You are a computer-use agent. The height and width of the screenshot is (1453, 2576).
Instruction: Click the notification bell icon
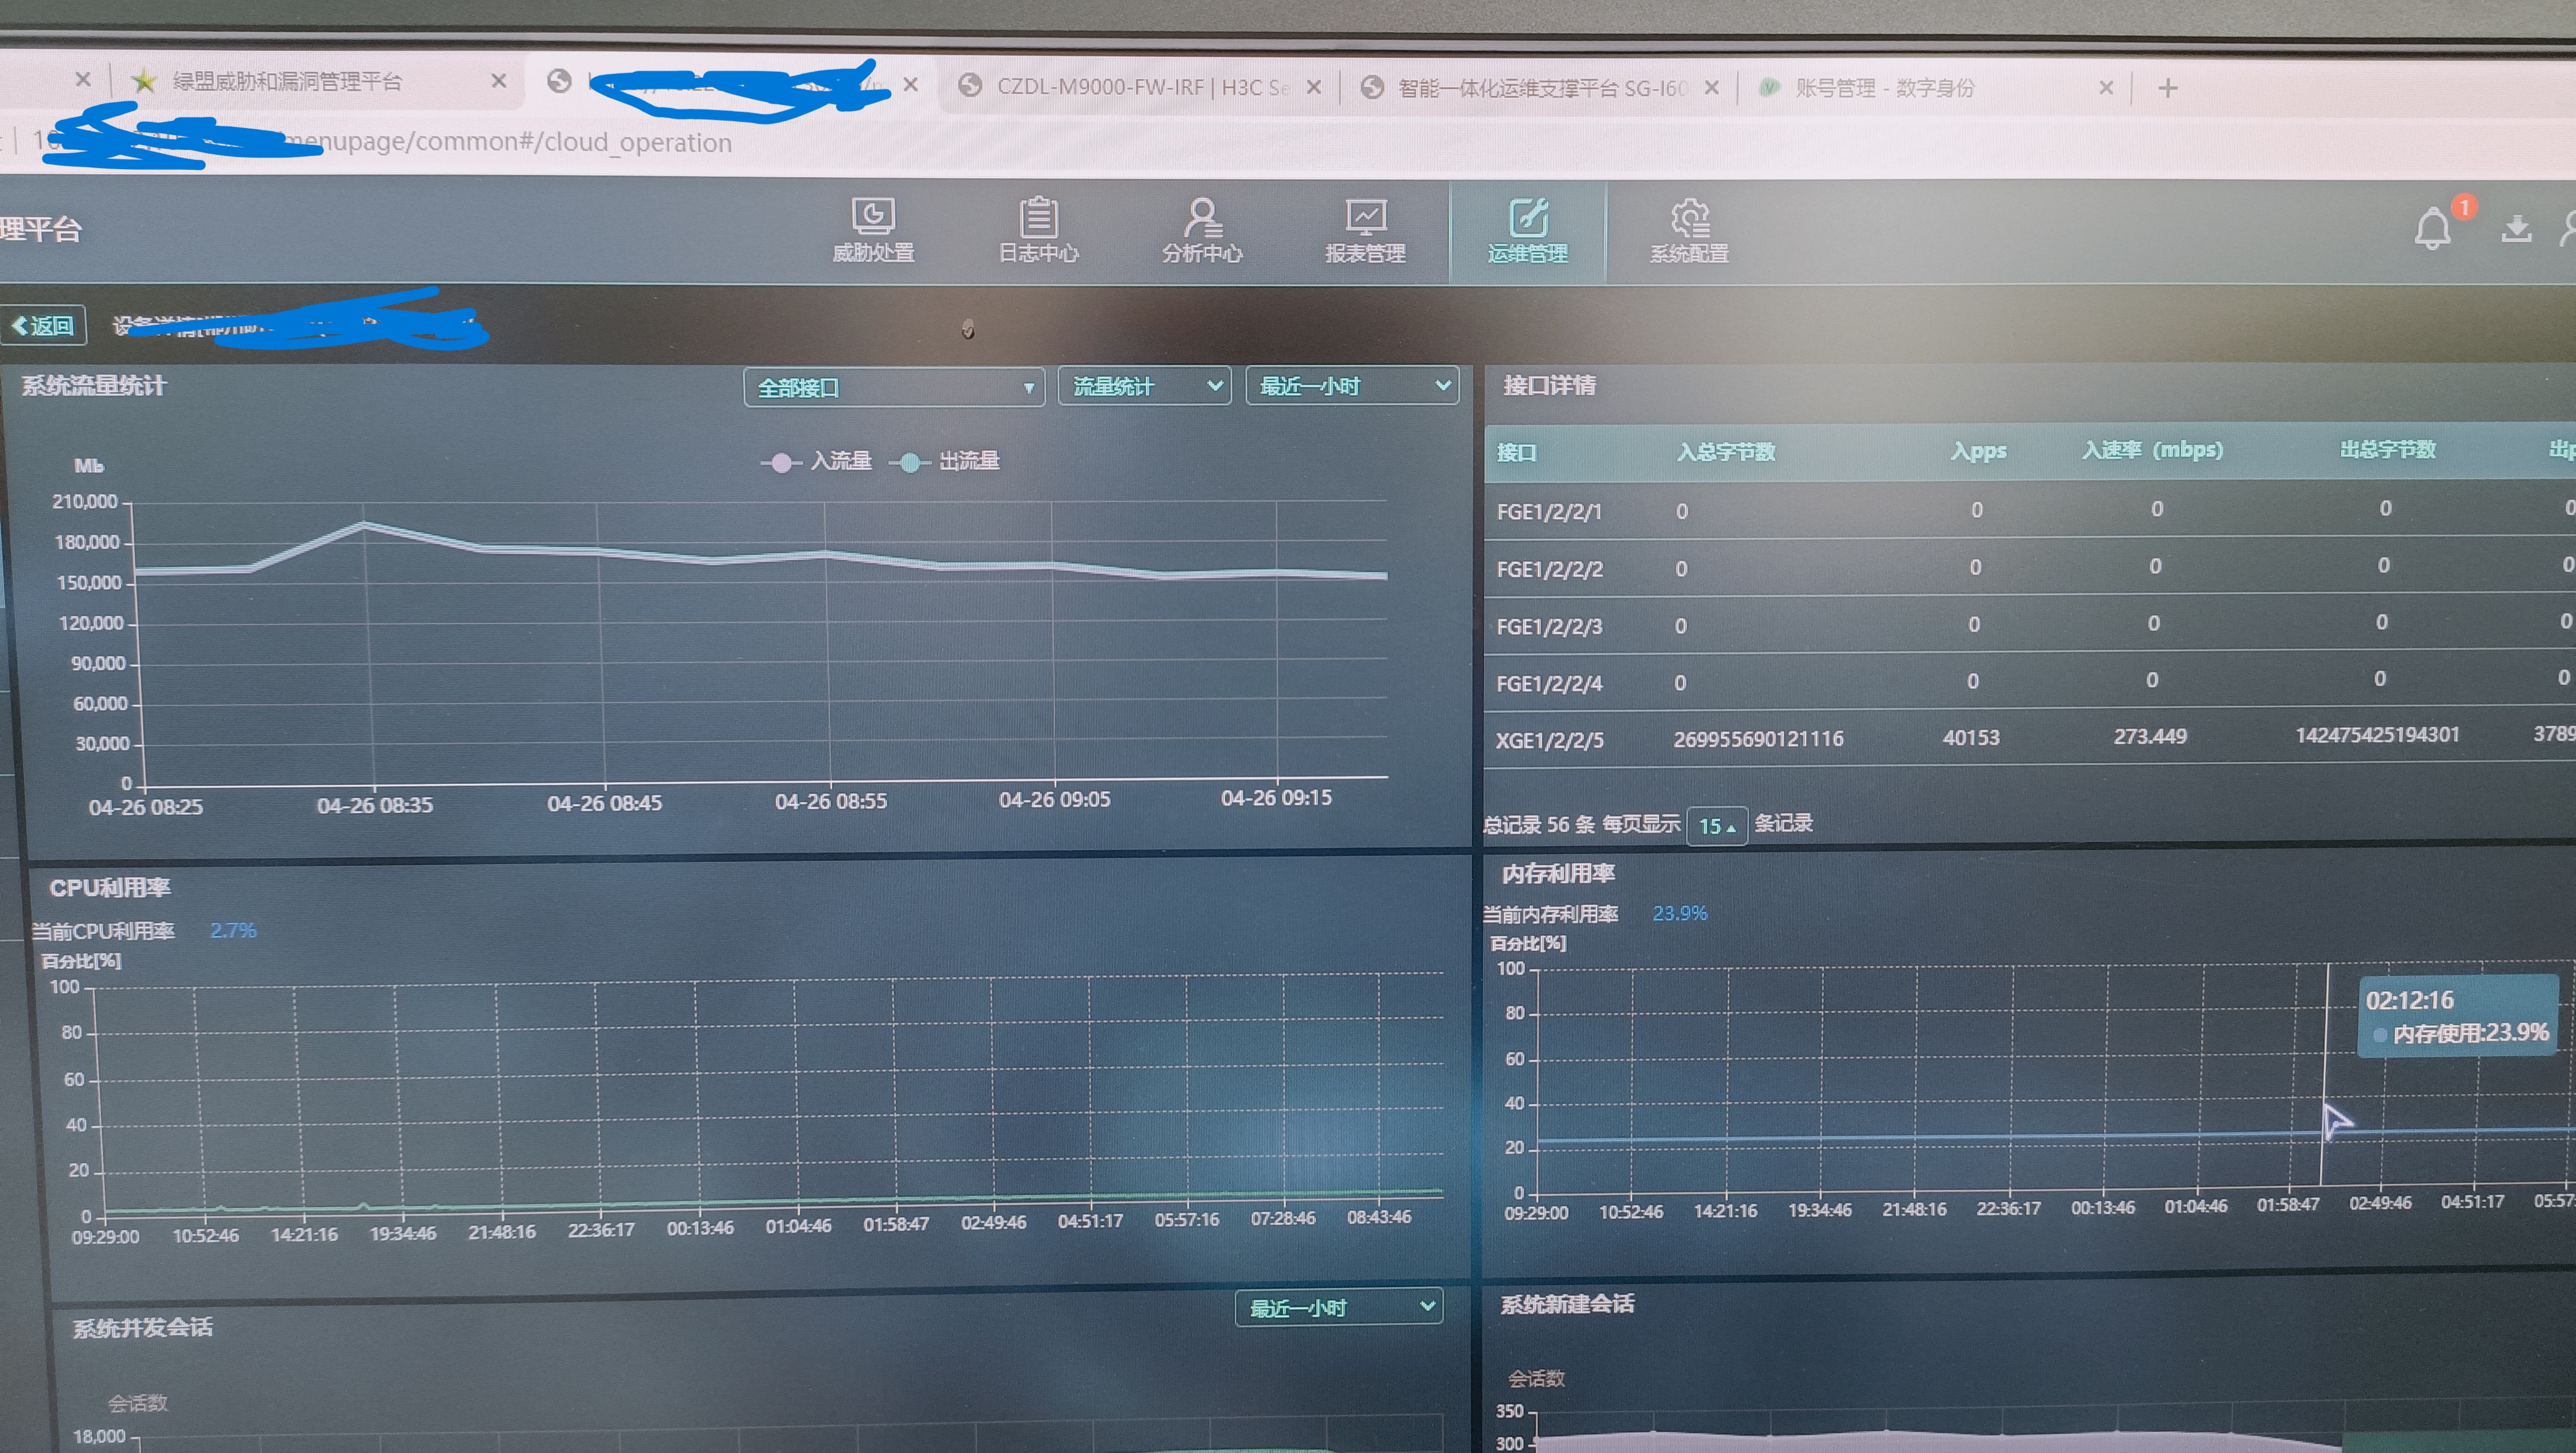pos(2432,229)
